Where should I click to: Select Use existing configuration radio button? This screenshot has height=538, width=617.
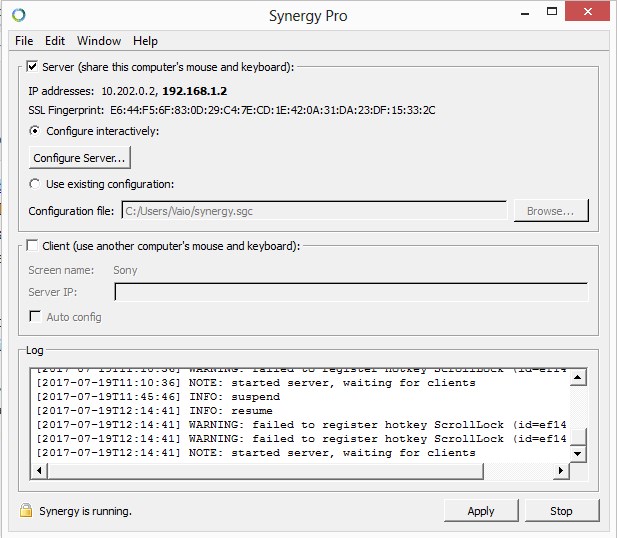[35, 184]
